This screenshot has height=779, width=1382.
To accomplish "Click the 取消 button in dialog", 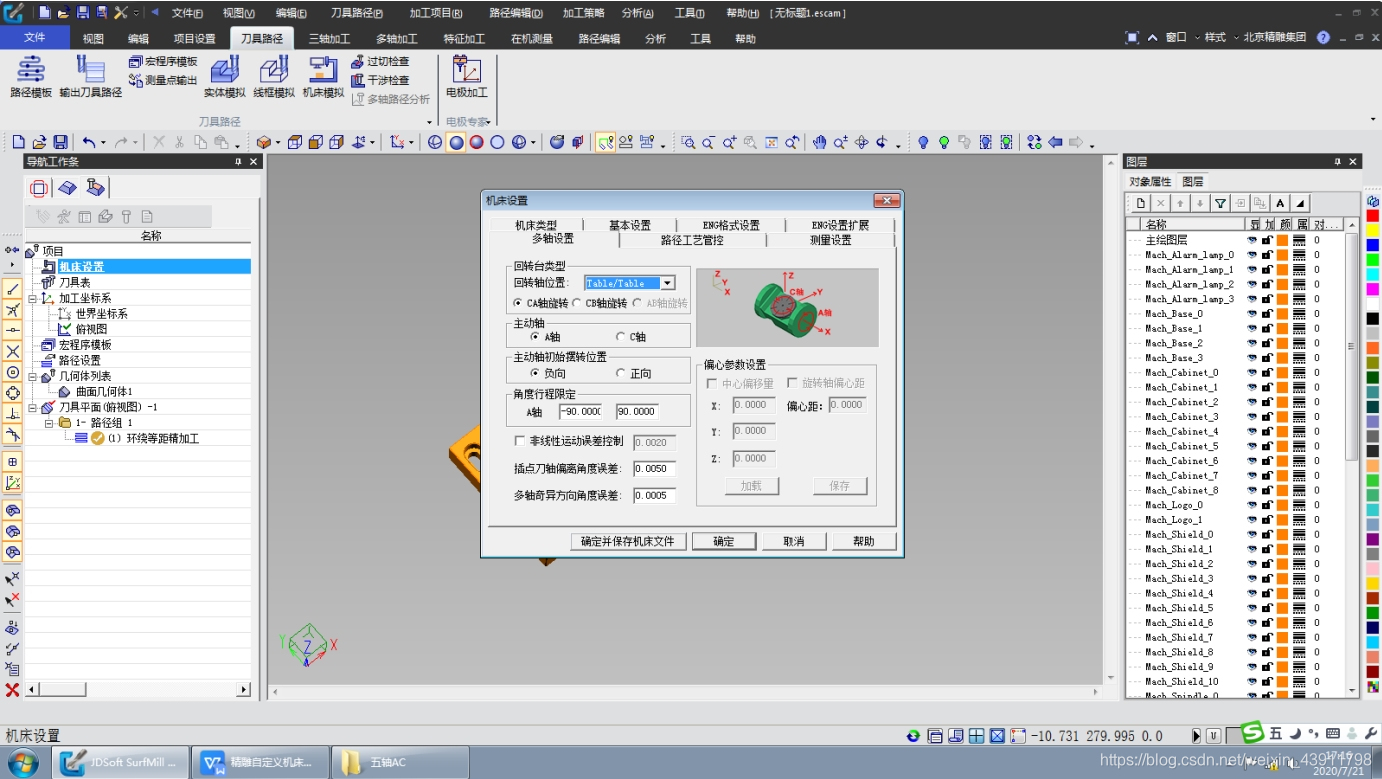I will pyautogui.click(x=794, y=541).
